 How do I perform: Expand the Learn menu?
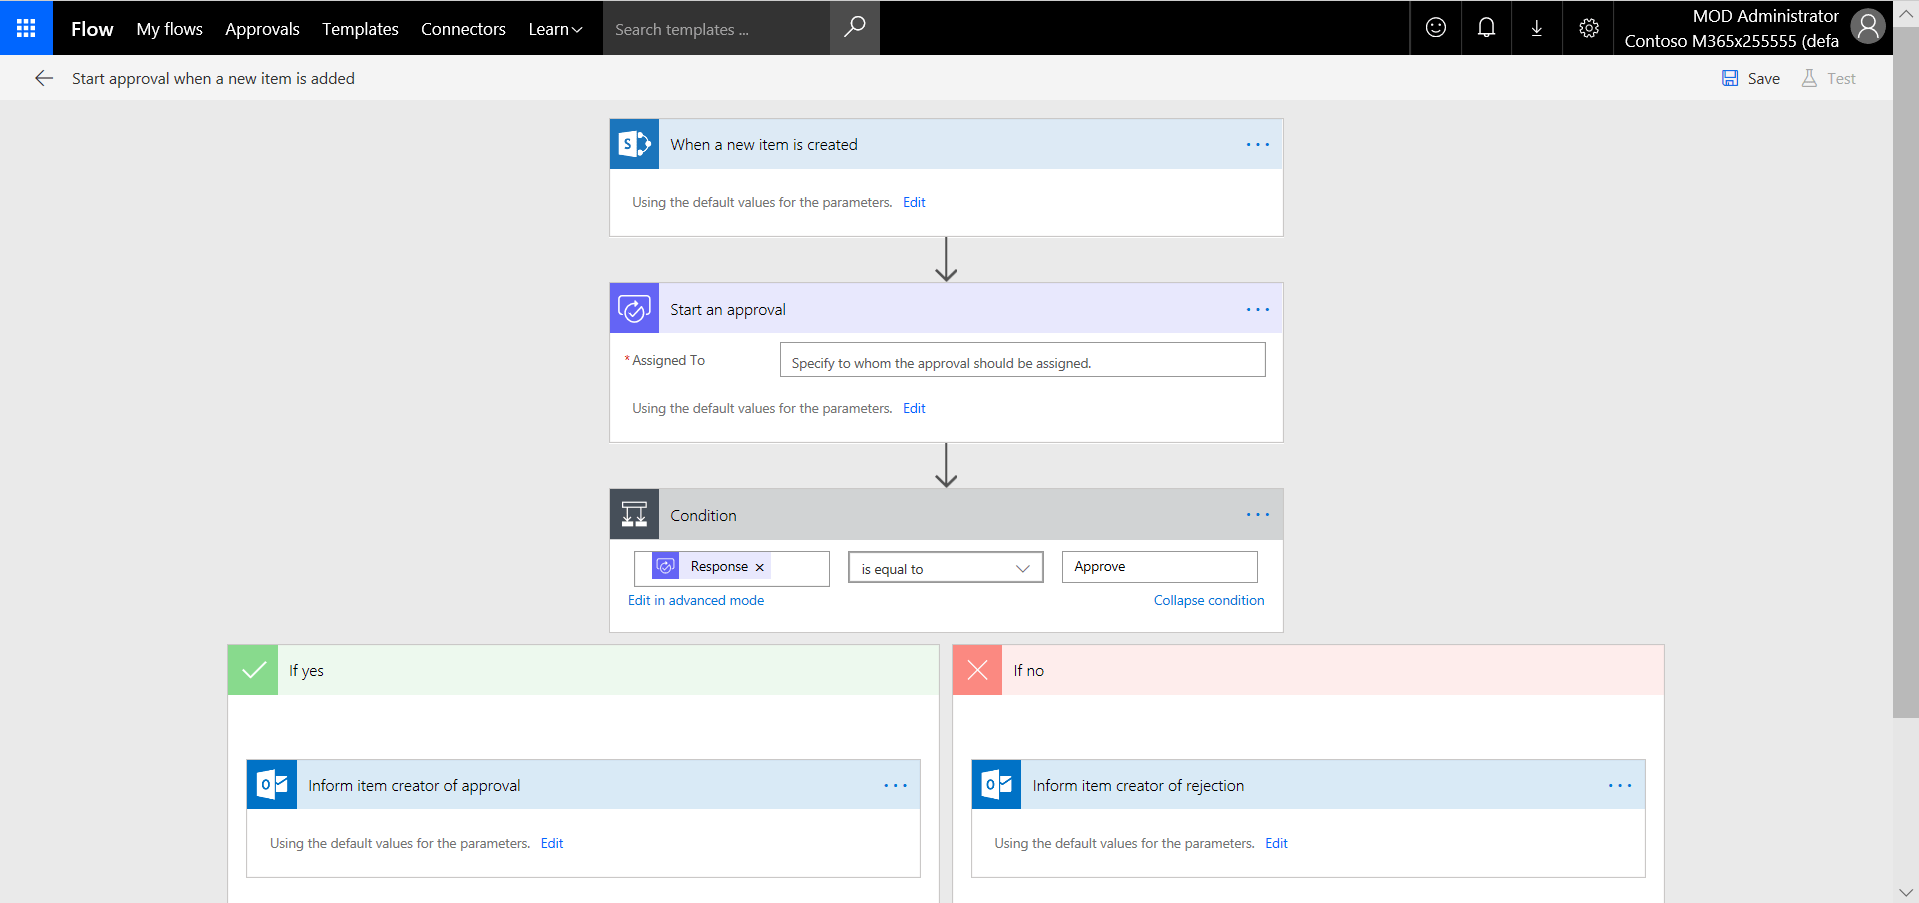(x=555, y=29)
